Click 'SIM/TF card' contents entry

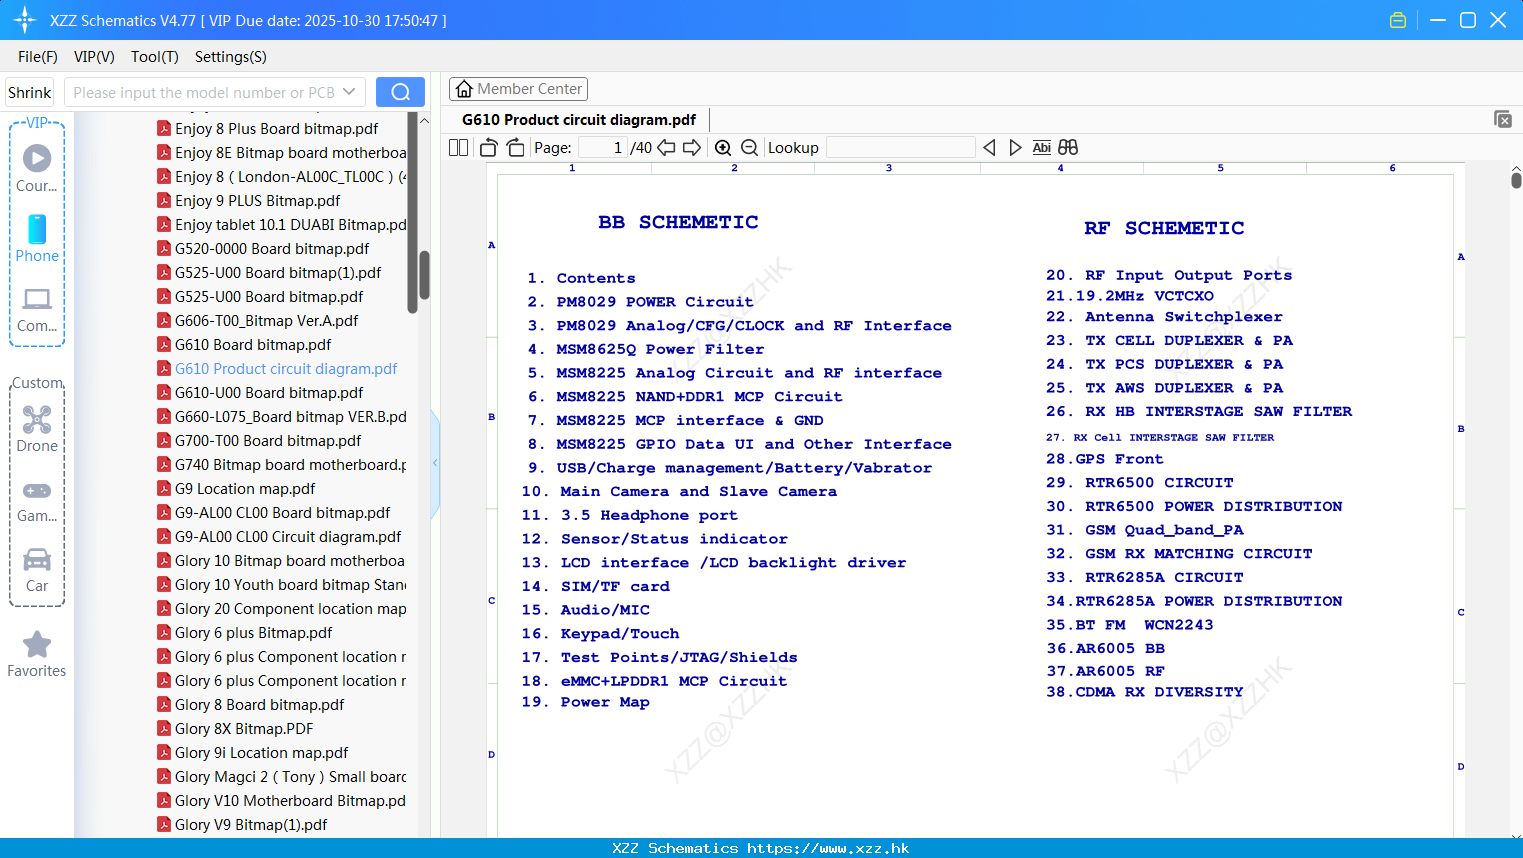[615, 587]
